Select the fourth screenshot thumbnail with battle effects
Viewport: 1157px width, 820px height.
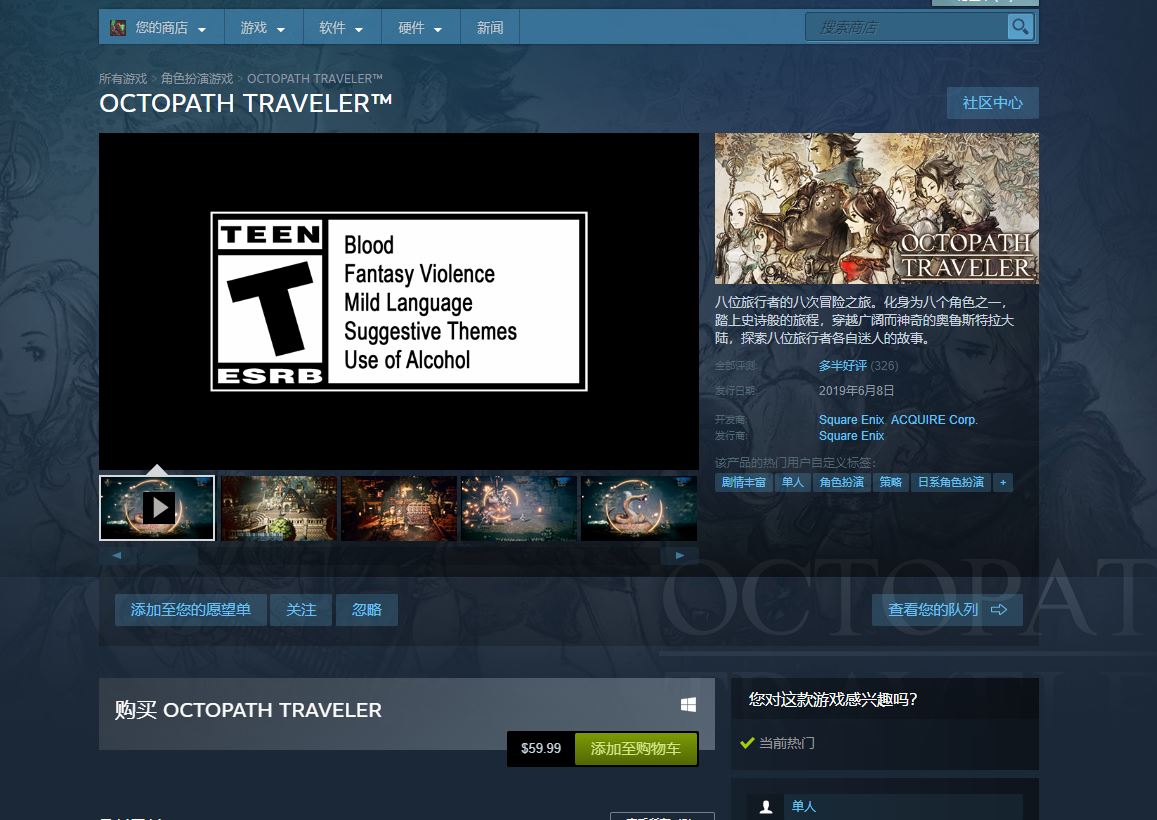tap(519, 508)
